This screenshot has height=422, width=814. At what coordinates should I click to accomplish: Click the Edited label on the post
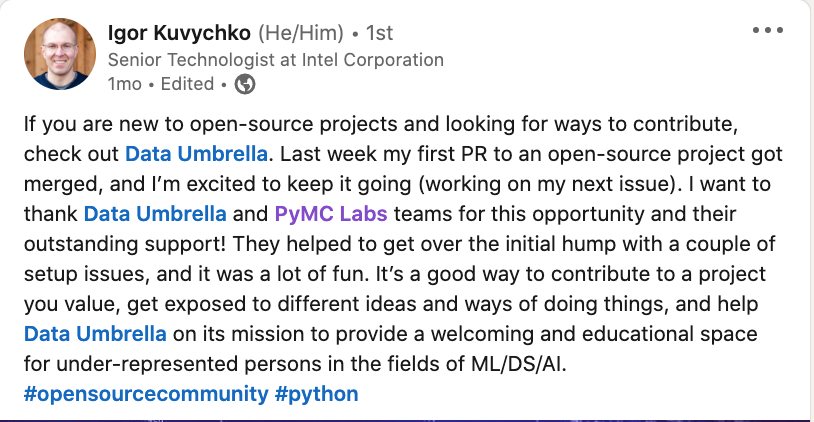click(x=188, y=84)
